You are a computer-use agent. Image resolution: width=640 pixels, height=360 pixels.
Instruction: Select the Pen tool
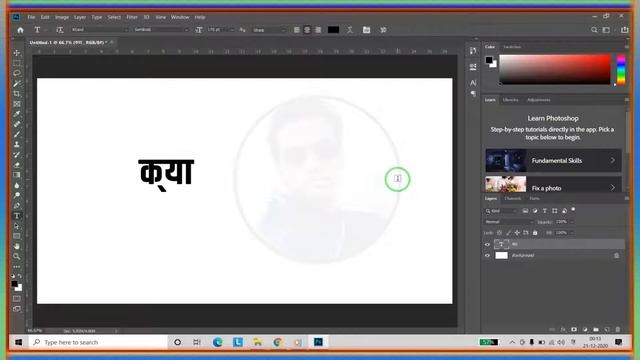17,206
